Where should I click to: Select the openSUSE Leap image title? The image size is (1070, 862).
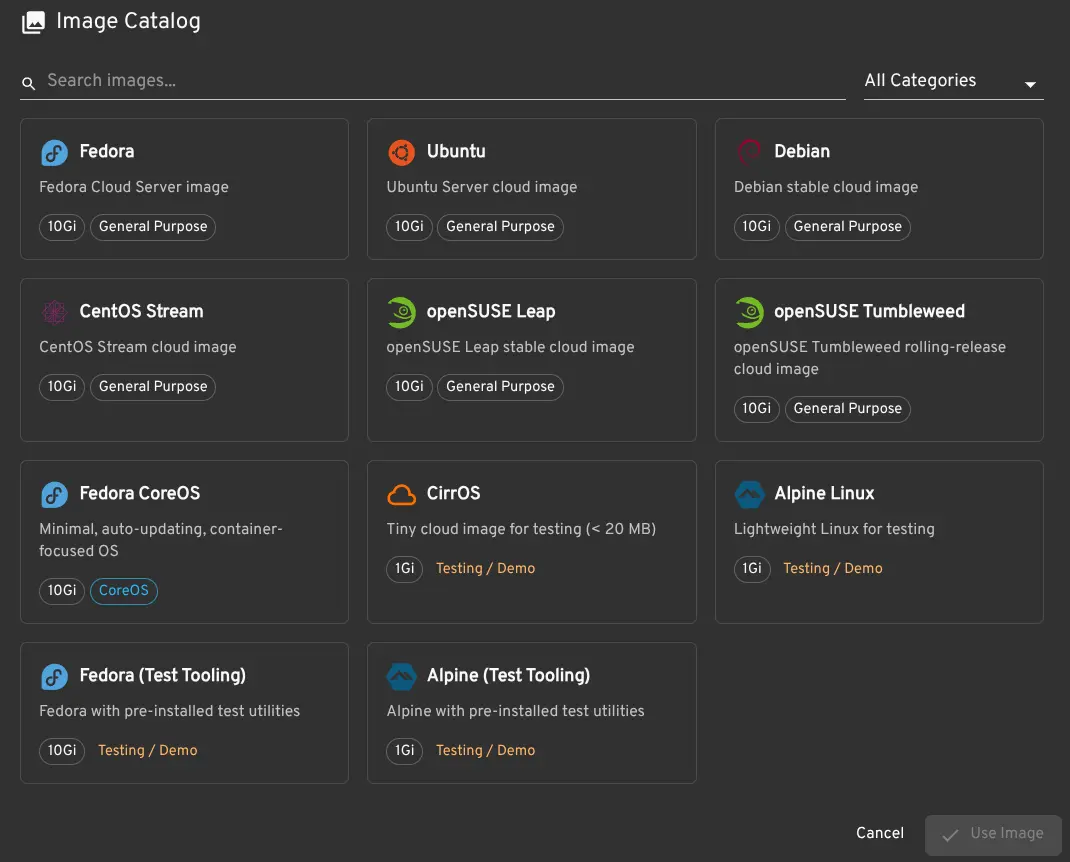(x=491, y=311)
